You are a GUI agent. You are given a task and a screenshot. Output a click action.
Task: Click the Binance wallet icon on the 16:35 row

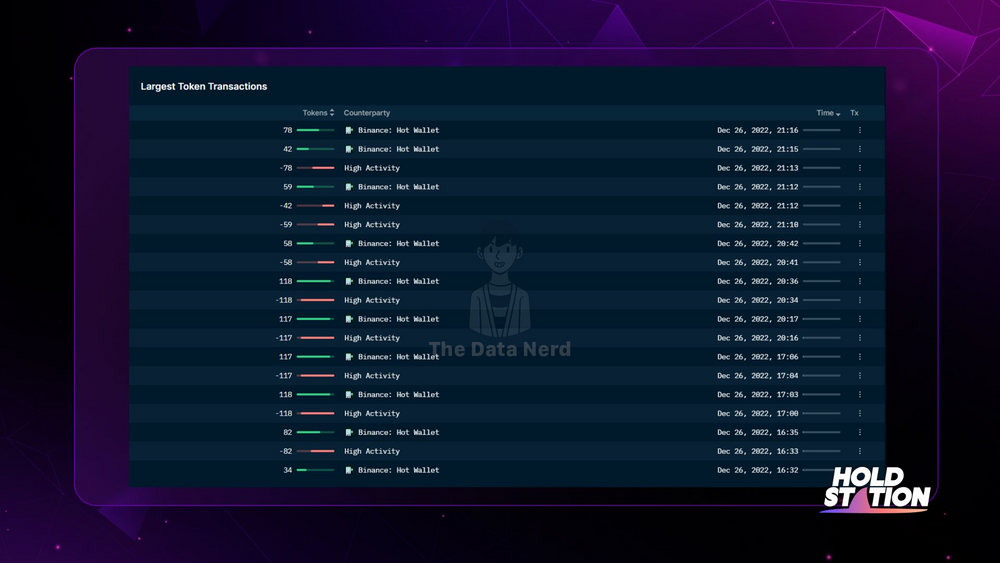tap(349, 432)
